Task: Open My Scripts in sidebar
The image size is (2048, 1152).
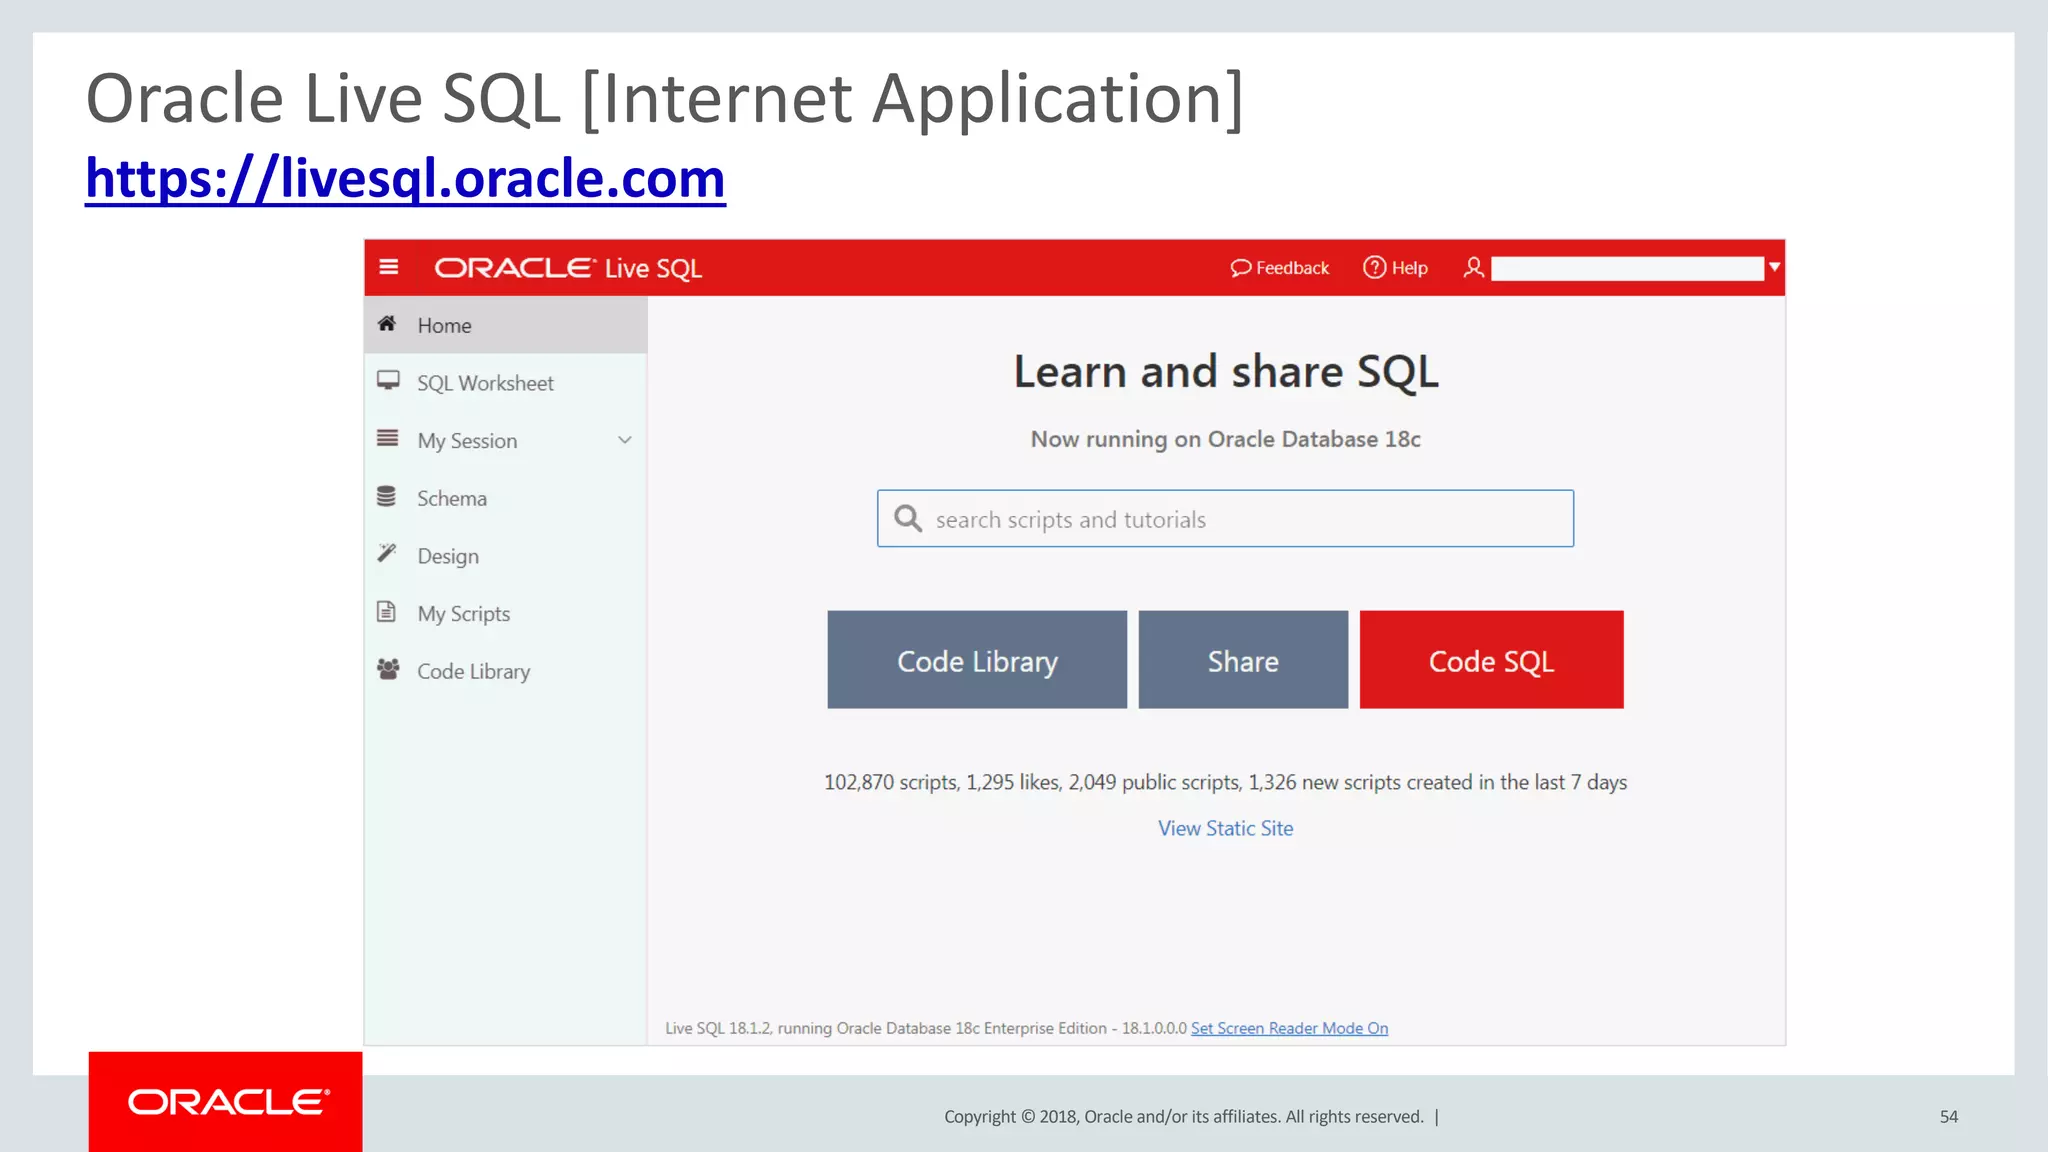Action: [x=506, y=613]
